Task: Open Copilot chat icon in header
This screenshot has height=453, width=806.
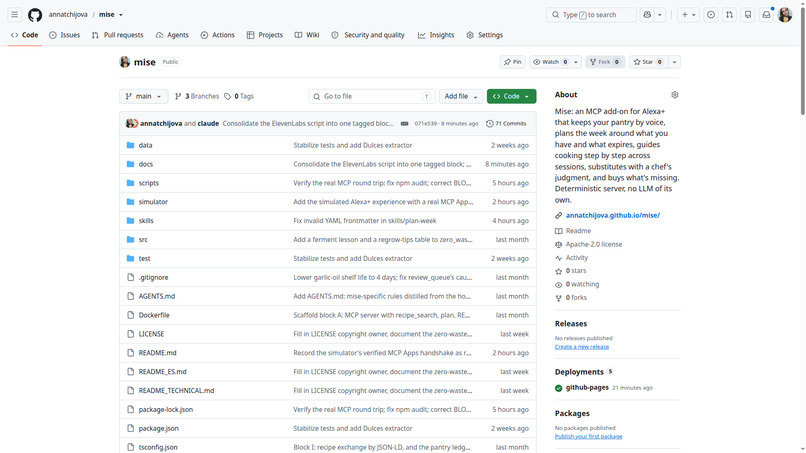Action: pos(647,15)
